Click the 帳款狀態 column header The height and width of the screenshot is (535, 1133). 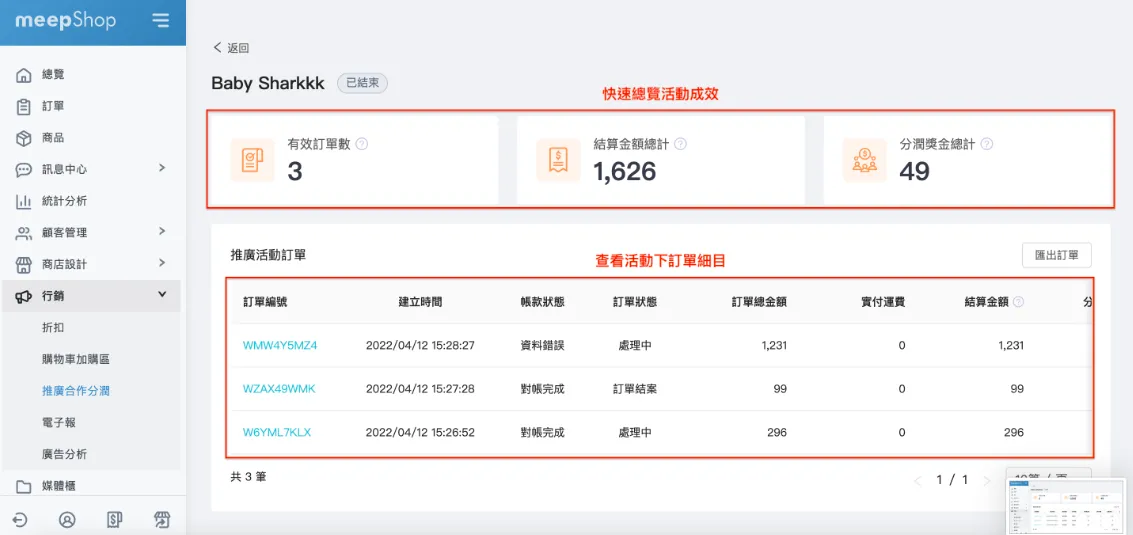pyautogui.click(x=542, y=302)
